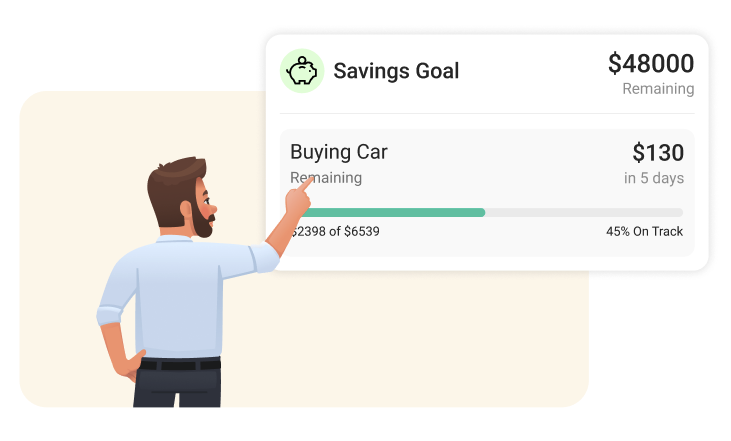This screenshot has width=731, height=441.
Task: Click the piggy bank savings icon
Action: 301,71
